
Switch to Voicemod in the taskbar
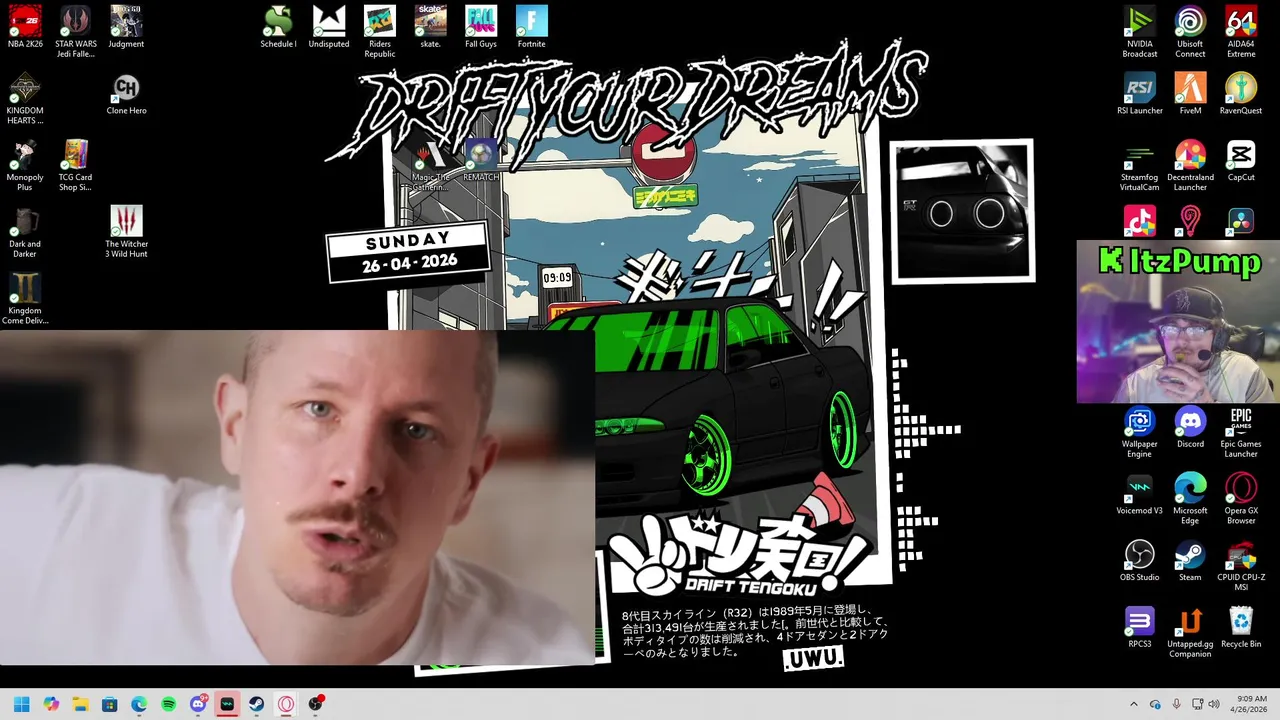pos(228,704)
